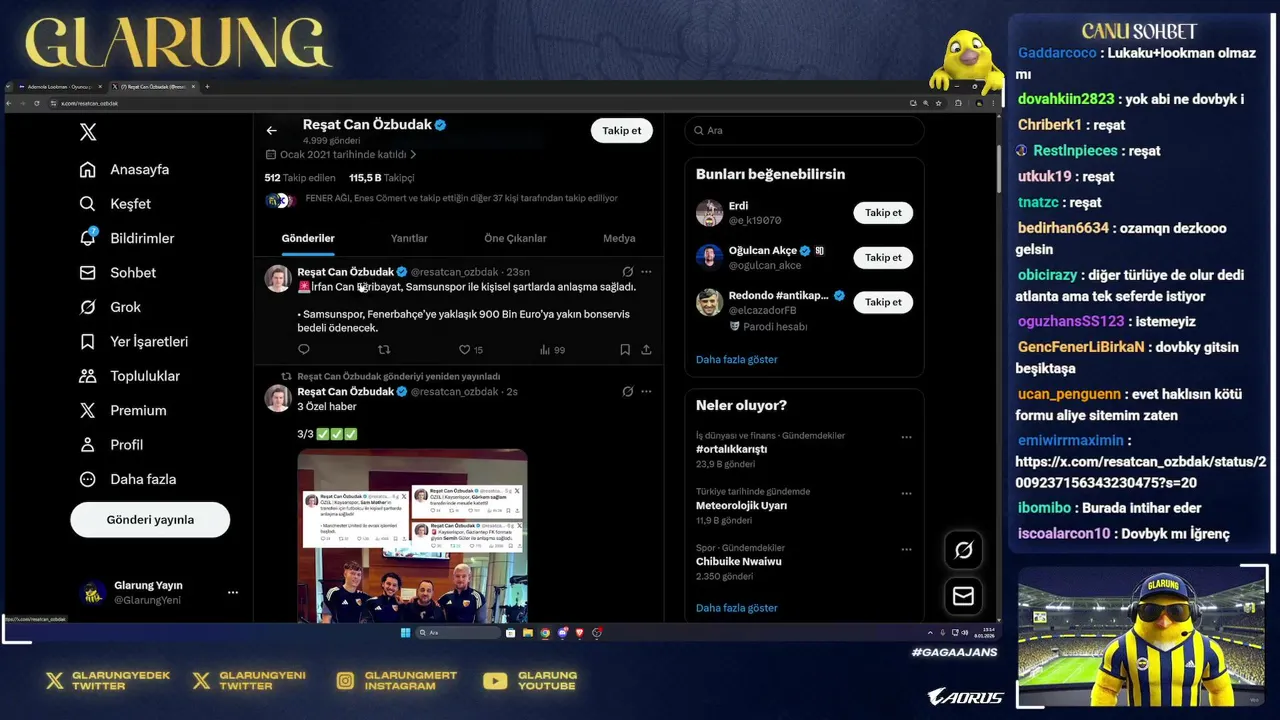The height and width of the screenshot is (720, 1280).
Task: Switch to Öne Çıkanlar tab
Action: point(515,238)
